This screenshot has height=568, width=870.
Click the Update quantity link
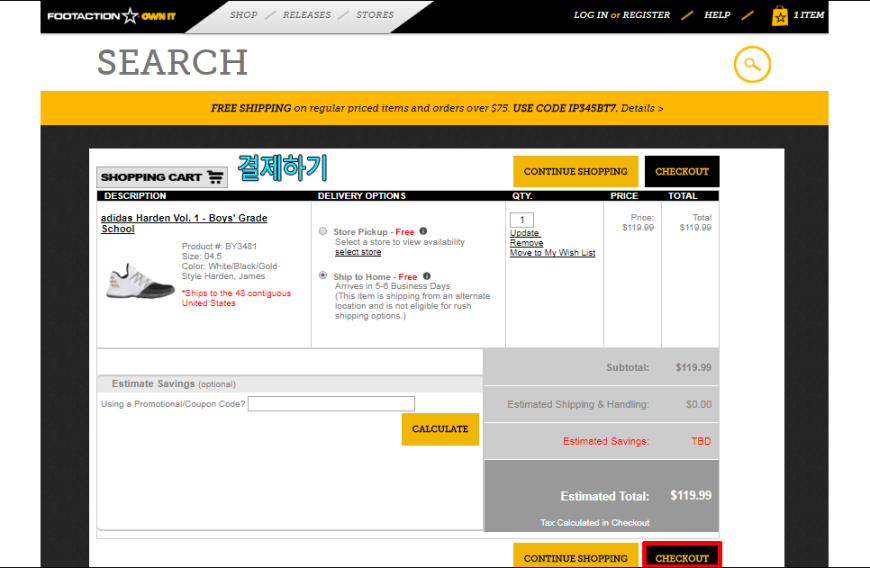(525, 233)
